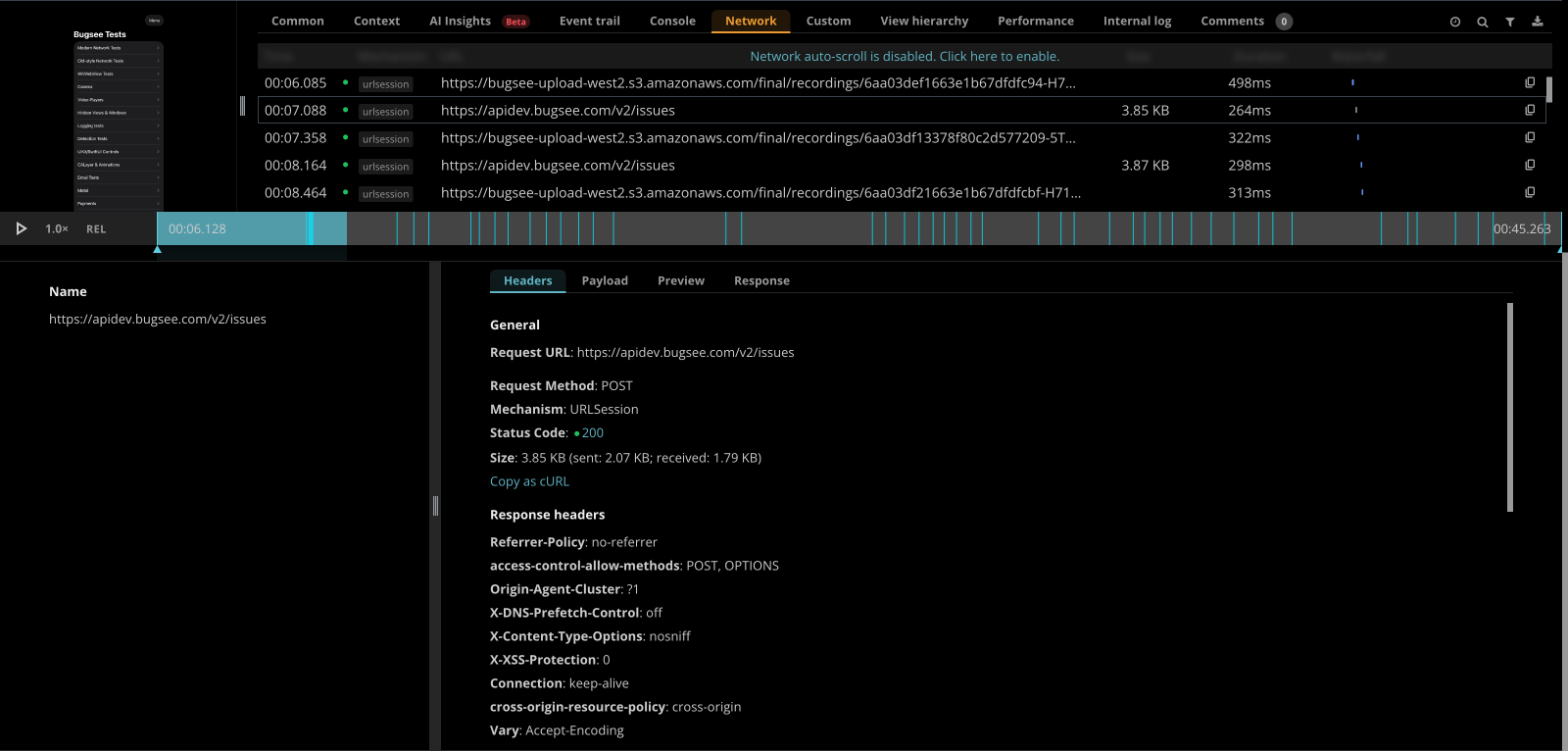Change the 1.0× playback speed
The height and width of the screenshot is (751, 1568).
coord(57,229)
